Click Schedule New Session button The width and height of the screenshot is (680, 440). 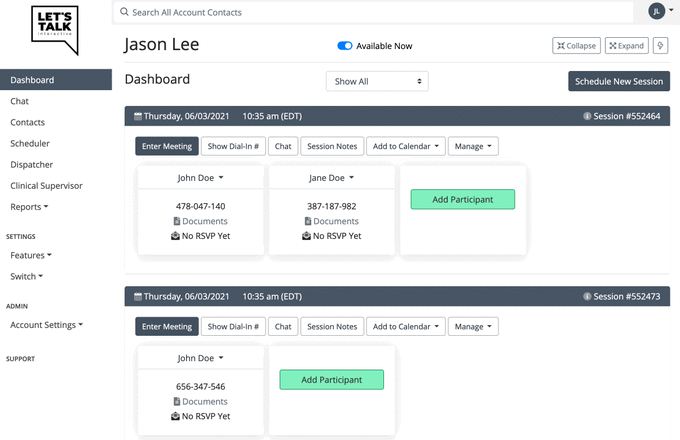618,81
